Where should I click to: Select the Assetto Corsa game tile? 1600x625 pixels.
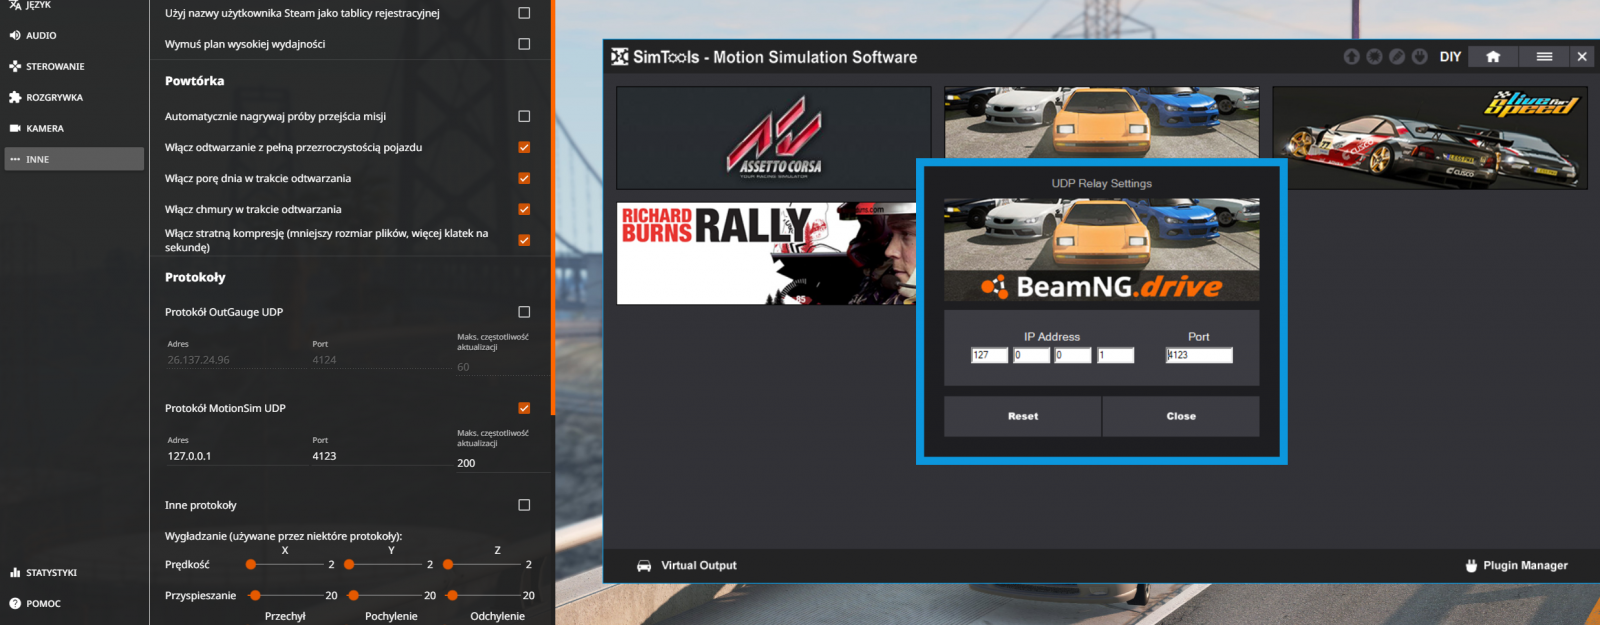773,138
